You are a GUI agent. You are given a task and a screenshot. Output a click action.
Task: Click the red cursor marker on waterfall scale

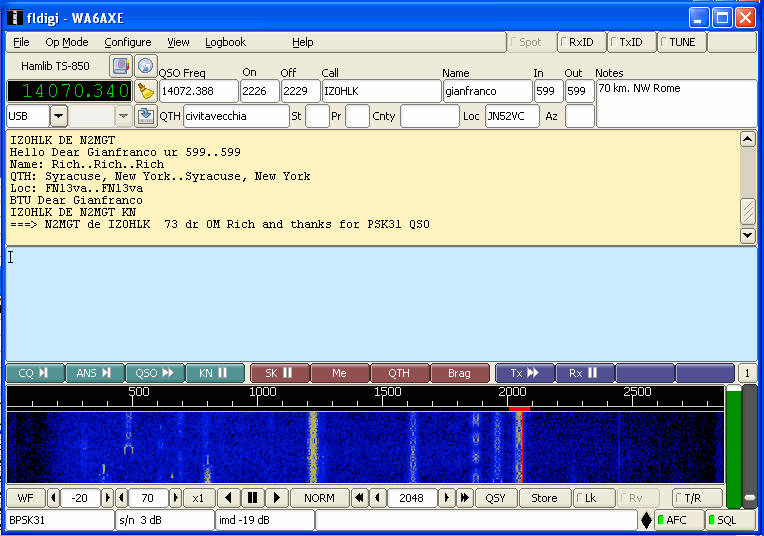tap(519, 409)
